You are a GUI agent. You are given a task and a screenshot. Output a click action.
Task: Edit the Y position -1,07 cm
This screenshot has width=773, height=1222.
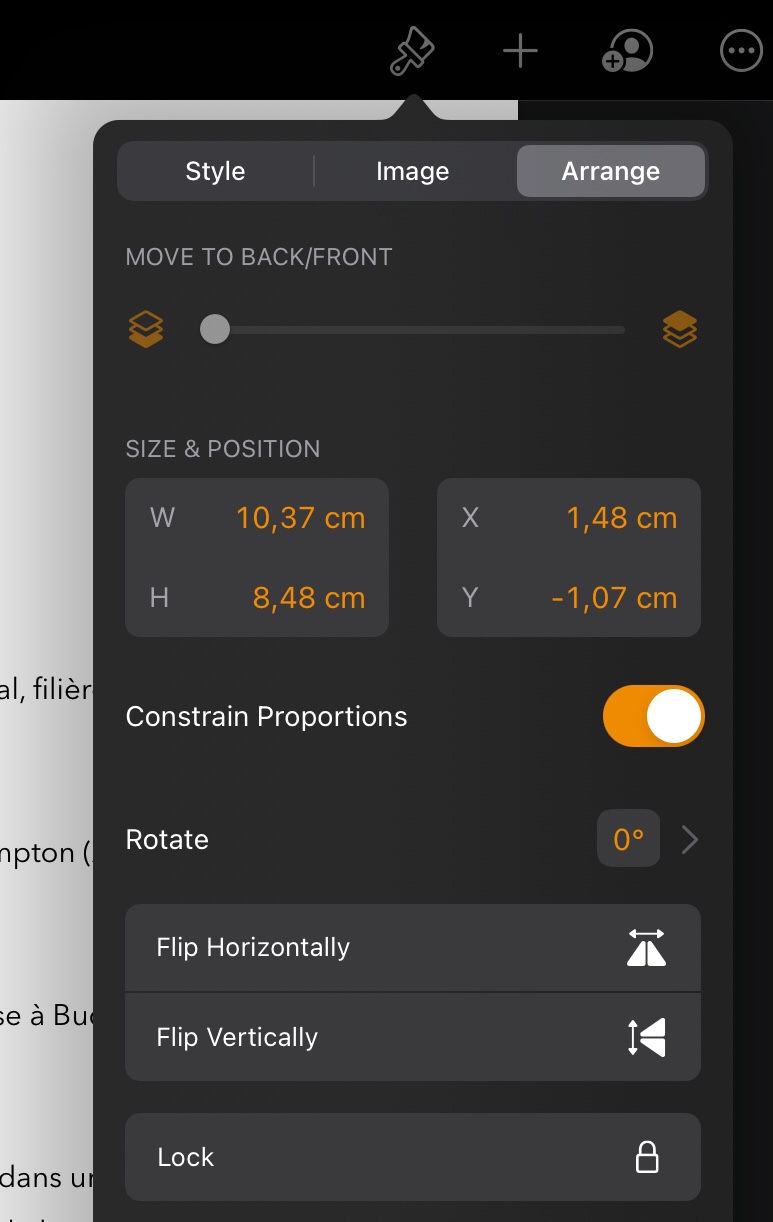614,598
